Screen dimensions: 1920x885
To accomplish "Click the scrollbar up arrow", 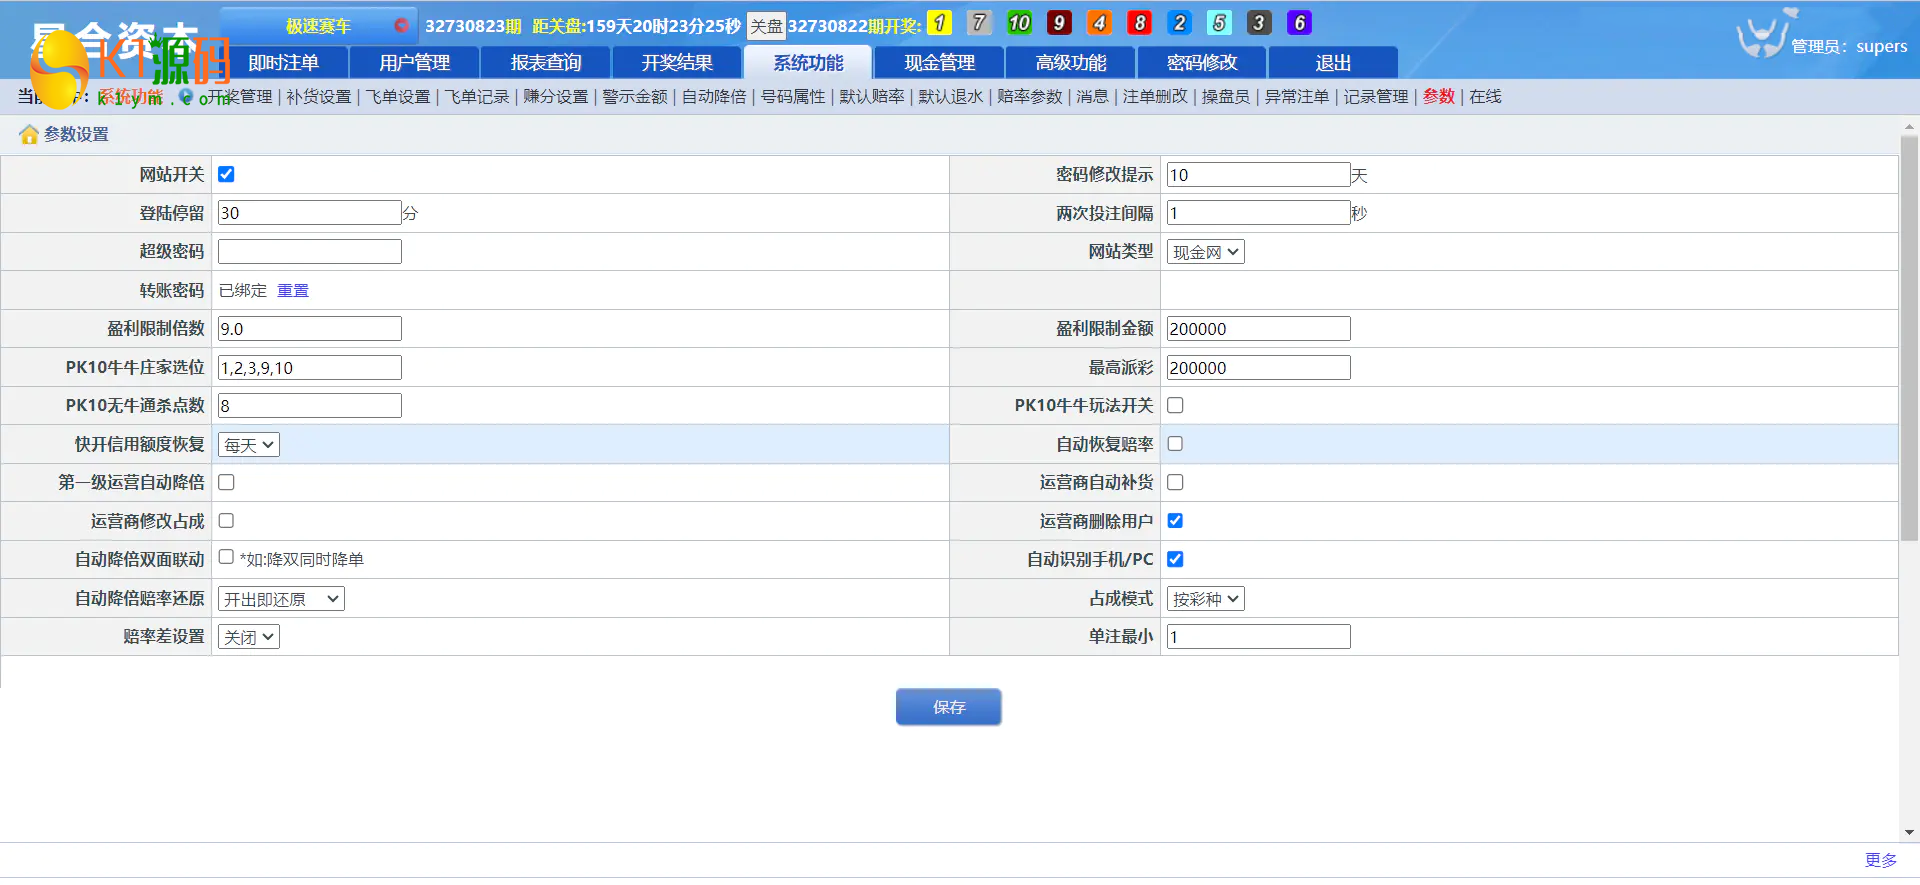I will click(x=1909, y=128).
